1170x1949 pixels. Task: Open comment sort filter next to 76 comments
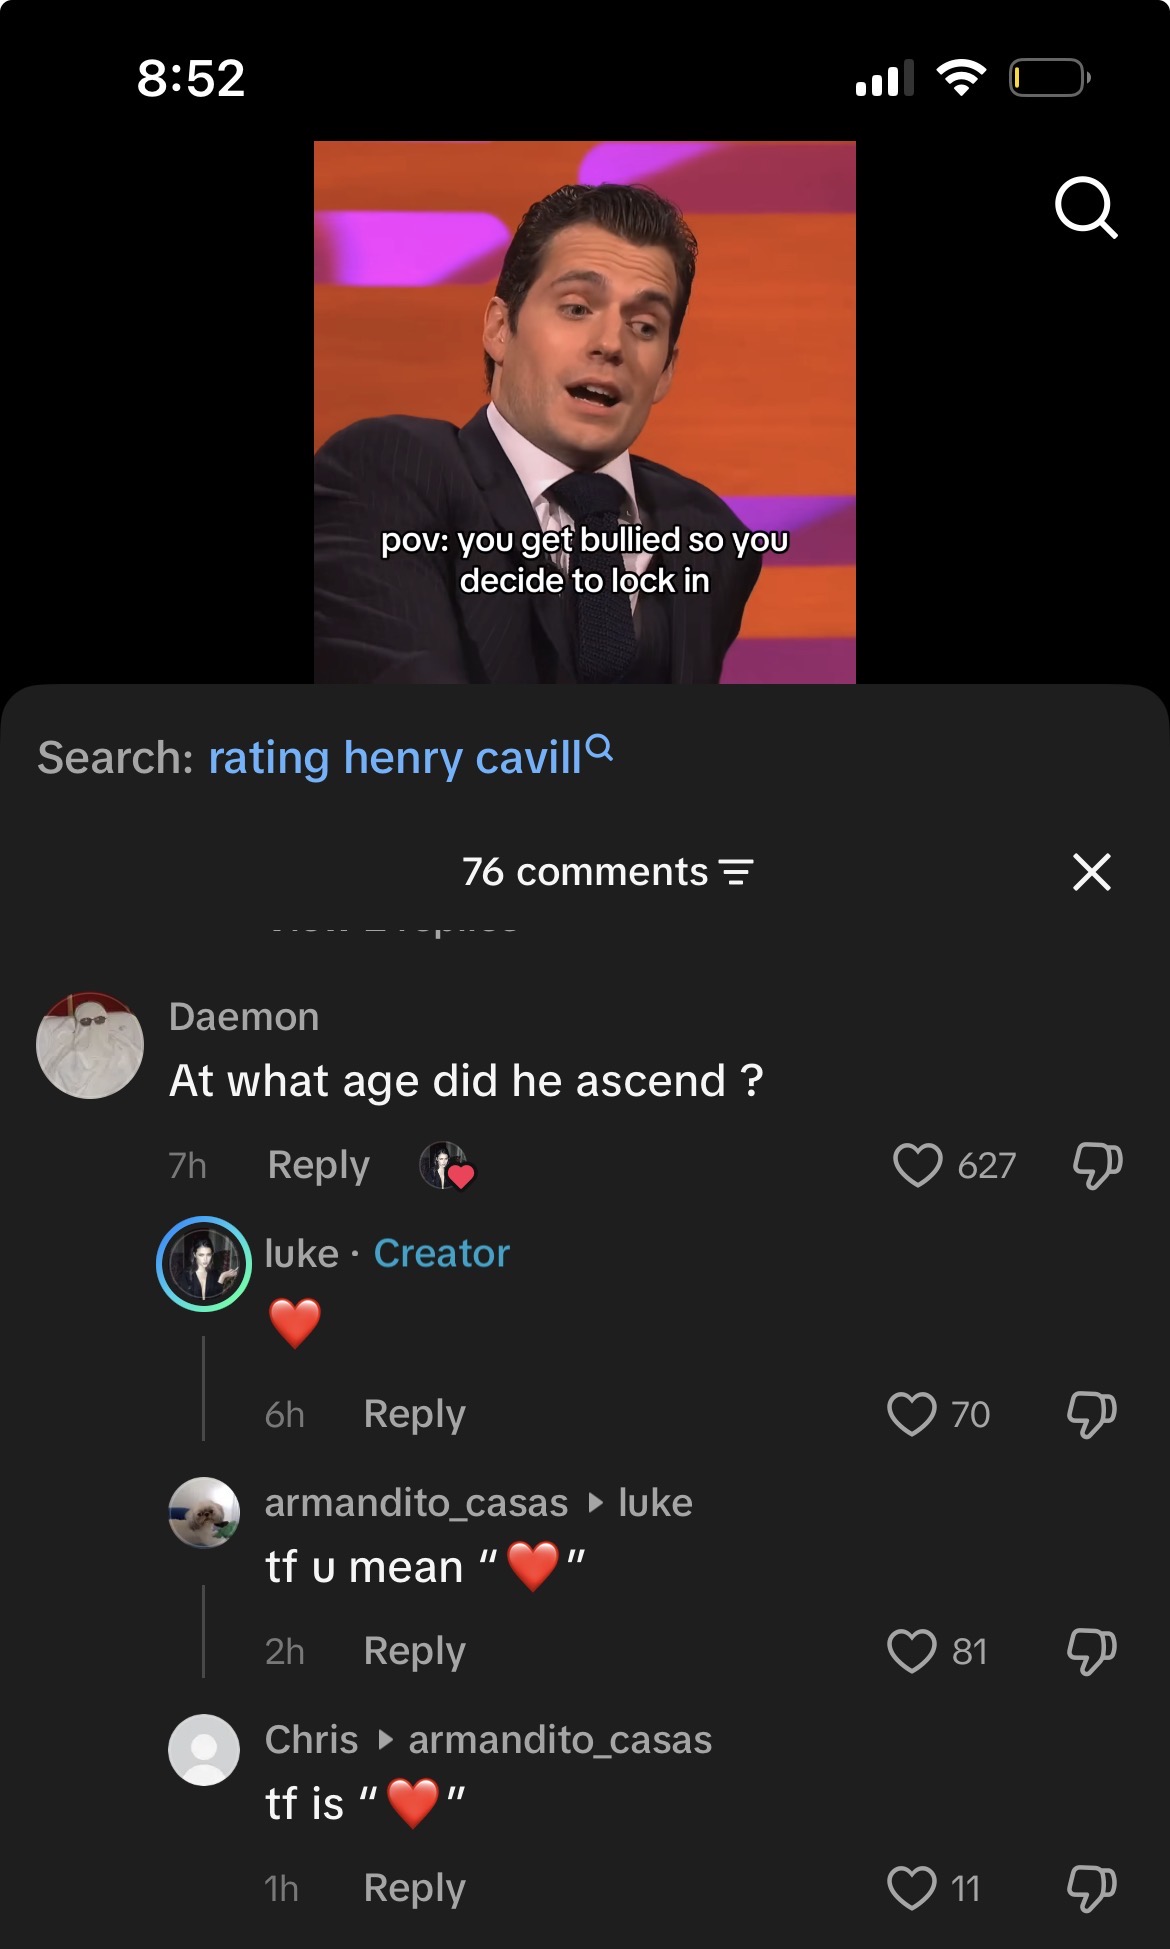point(737,873)
